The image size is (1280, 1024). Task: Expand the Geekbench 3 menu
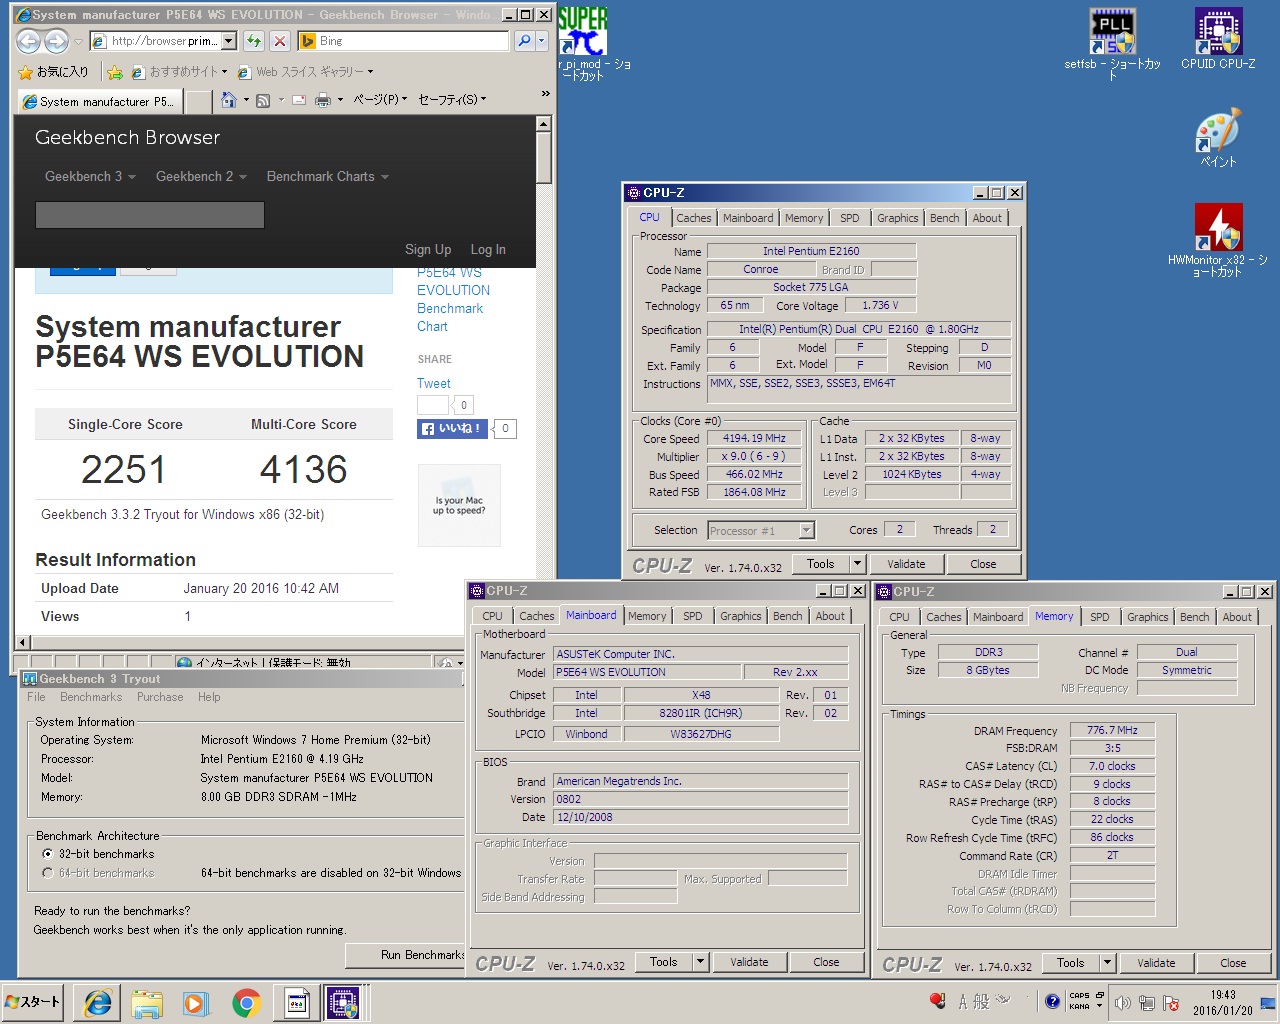click(x=89, y=176)
